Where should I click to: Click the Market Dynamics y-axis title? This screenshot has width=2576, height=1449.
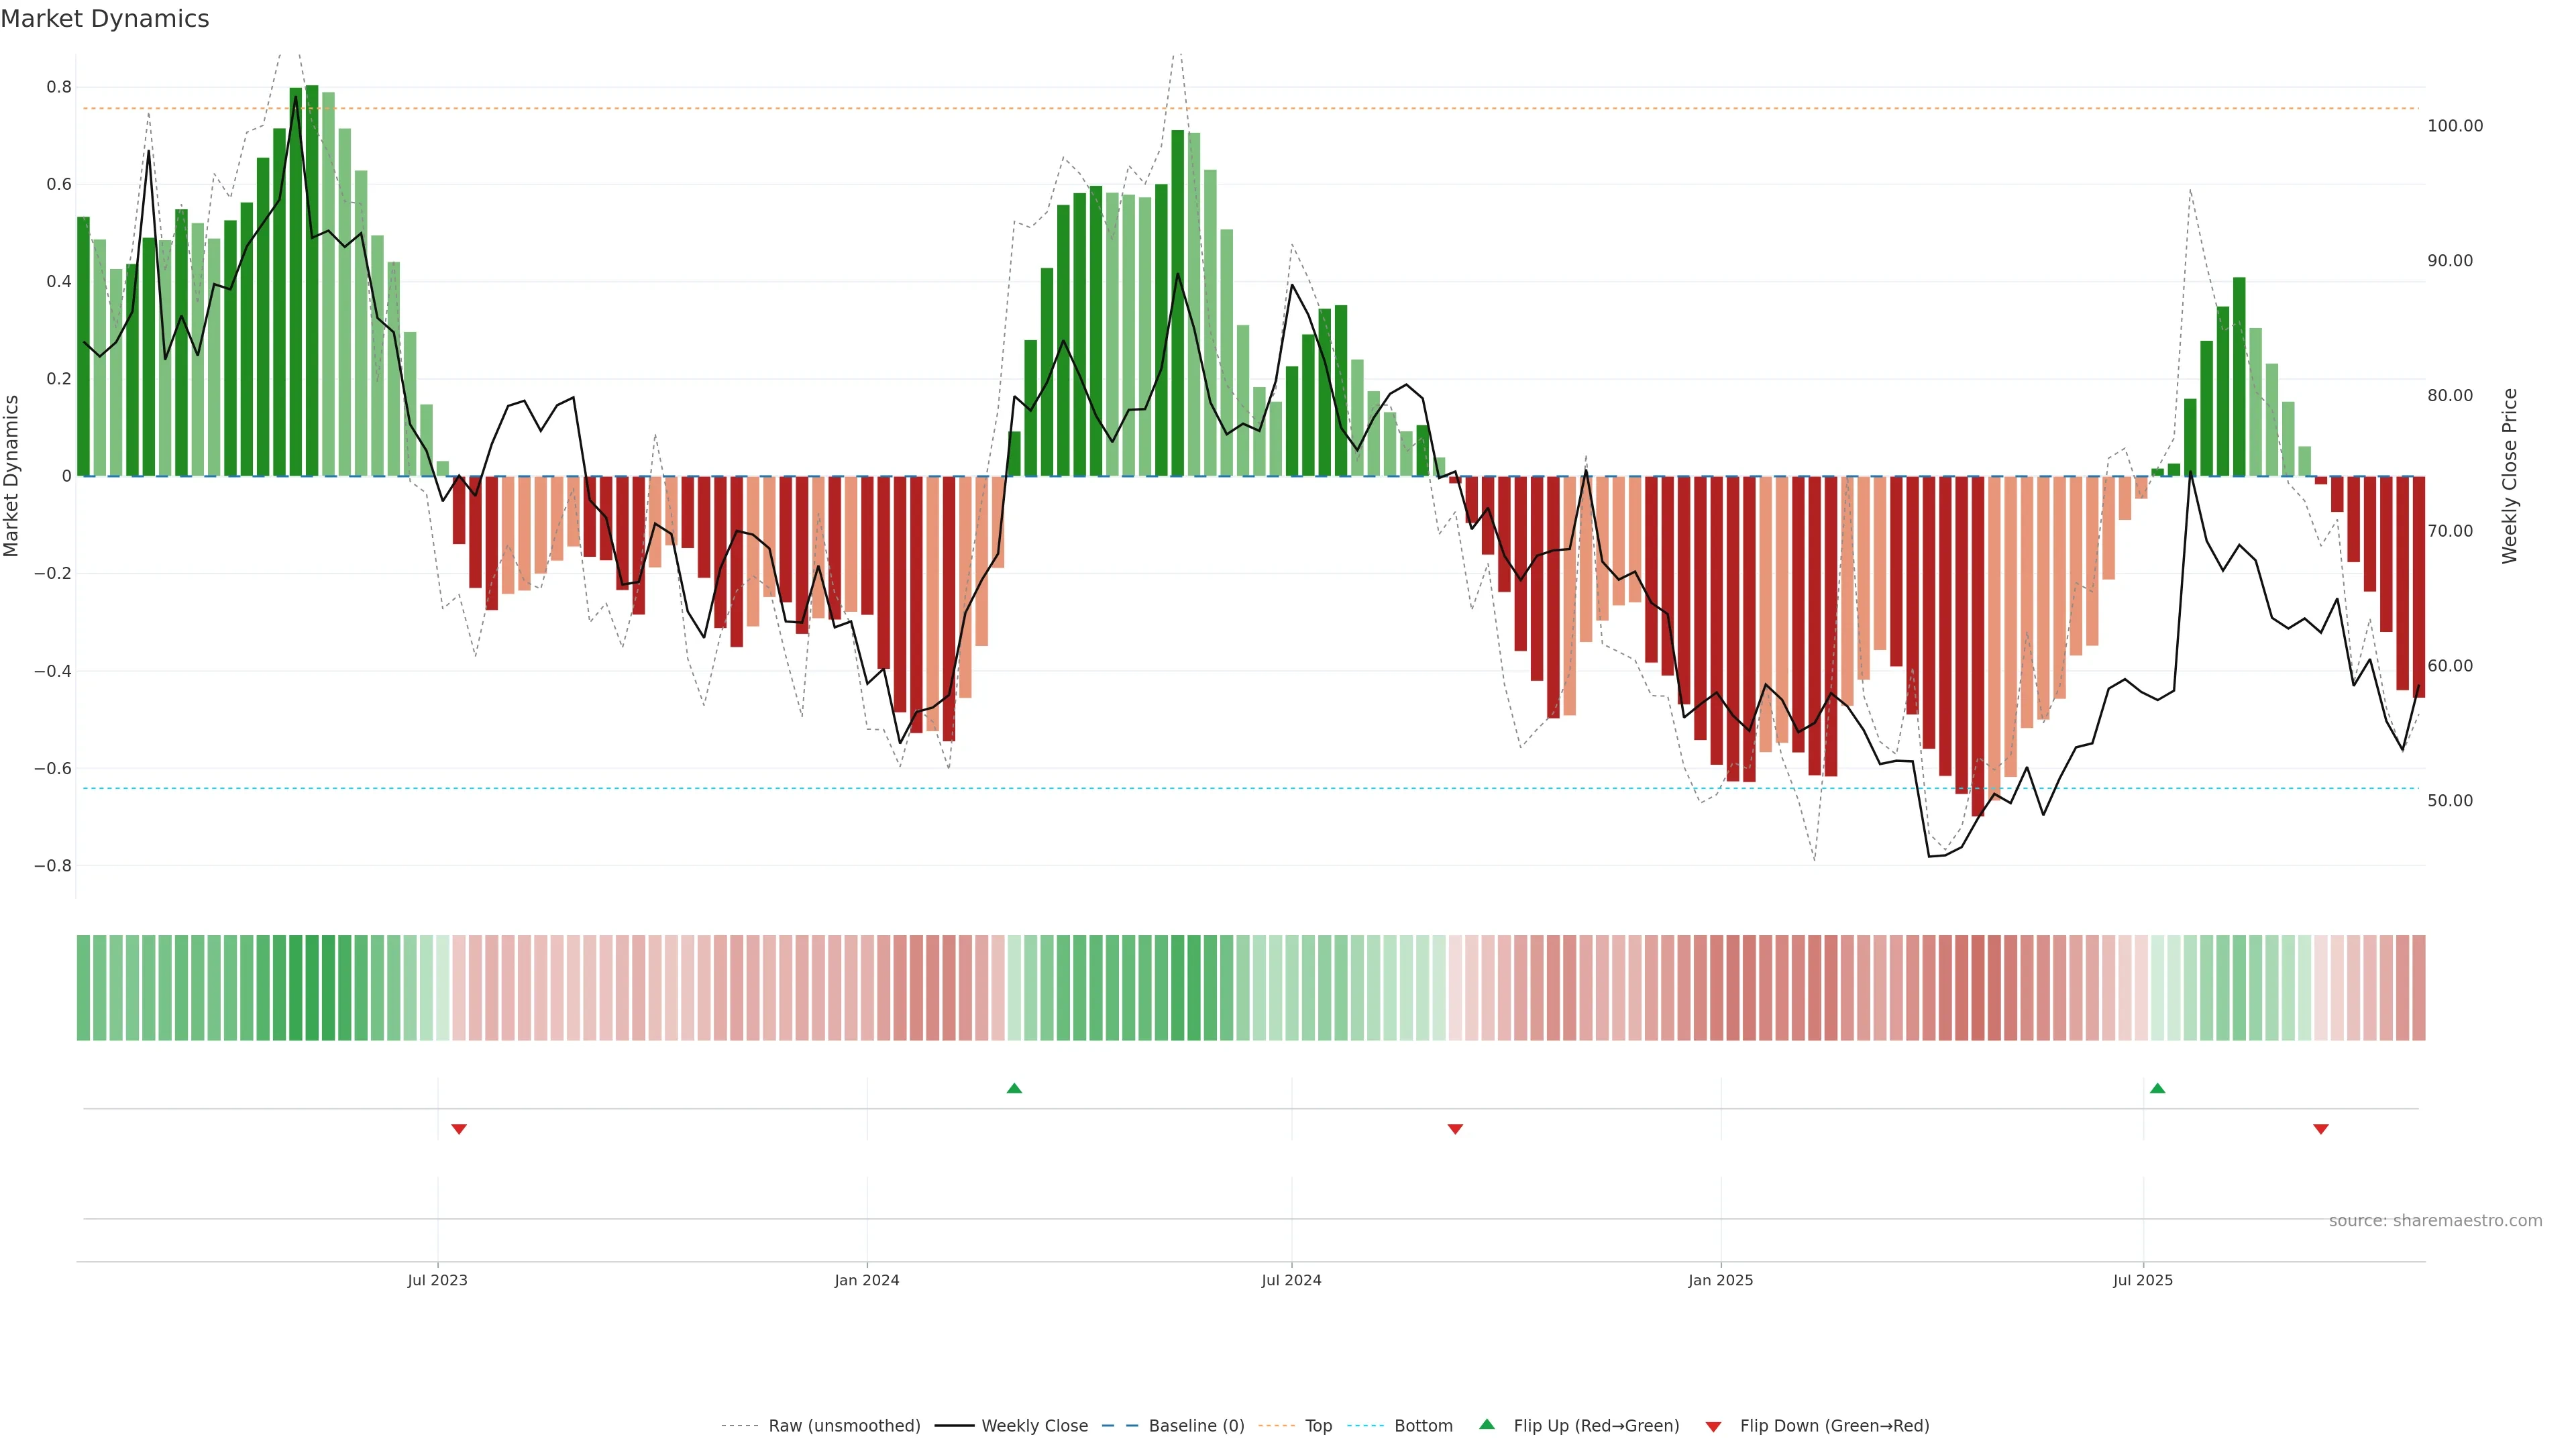[x=12, y=476]
